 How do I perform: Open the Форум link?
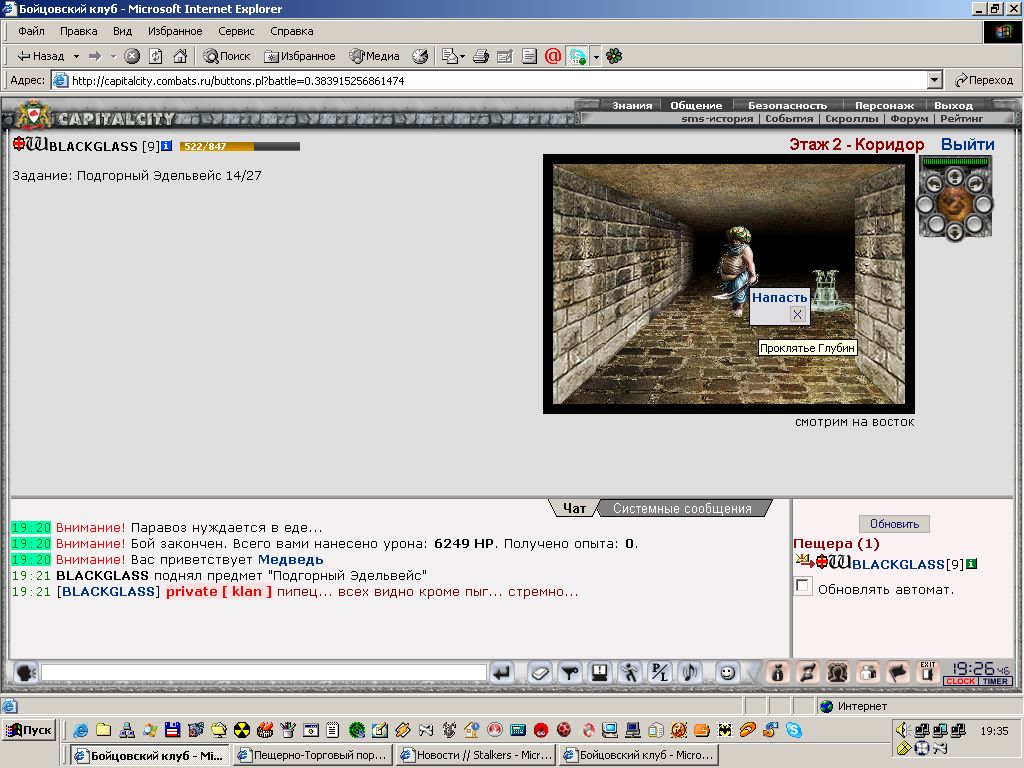[908, 119]
